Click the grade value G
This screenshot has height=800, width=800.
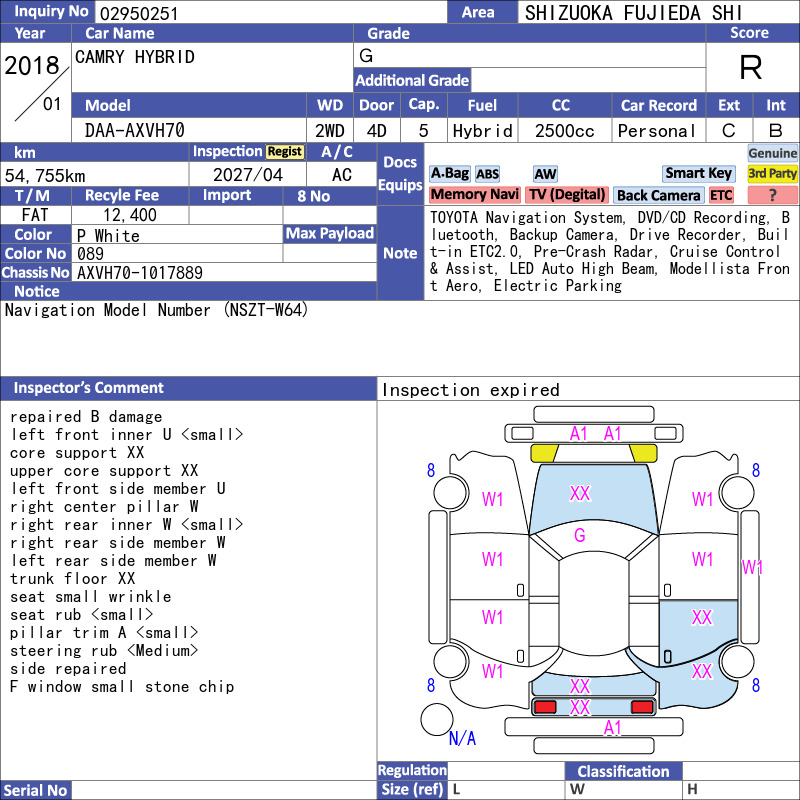(366, 56)
